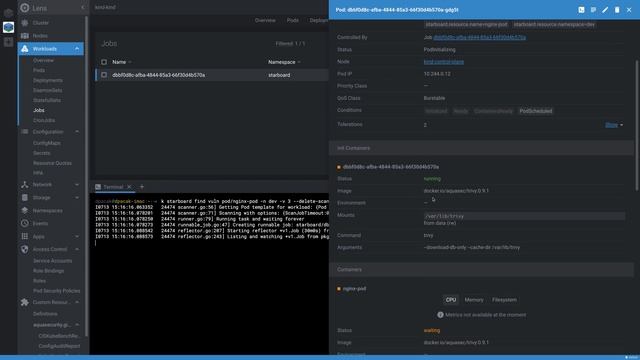Click the pencil edit icon for pod
This screenshot has height=360, width=640.
pyautogui.click(x=605, y=10)
